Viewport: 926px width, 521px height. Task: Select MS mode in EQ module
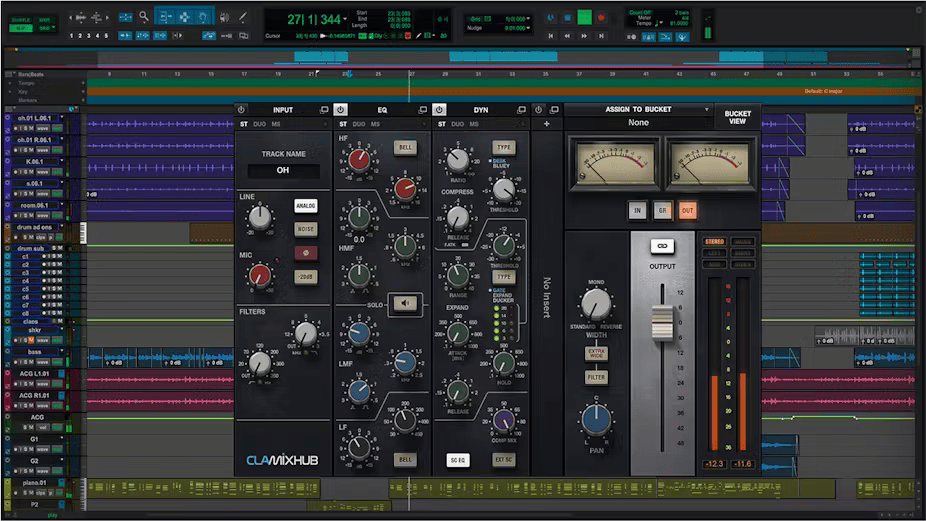pos(375,124)
